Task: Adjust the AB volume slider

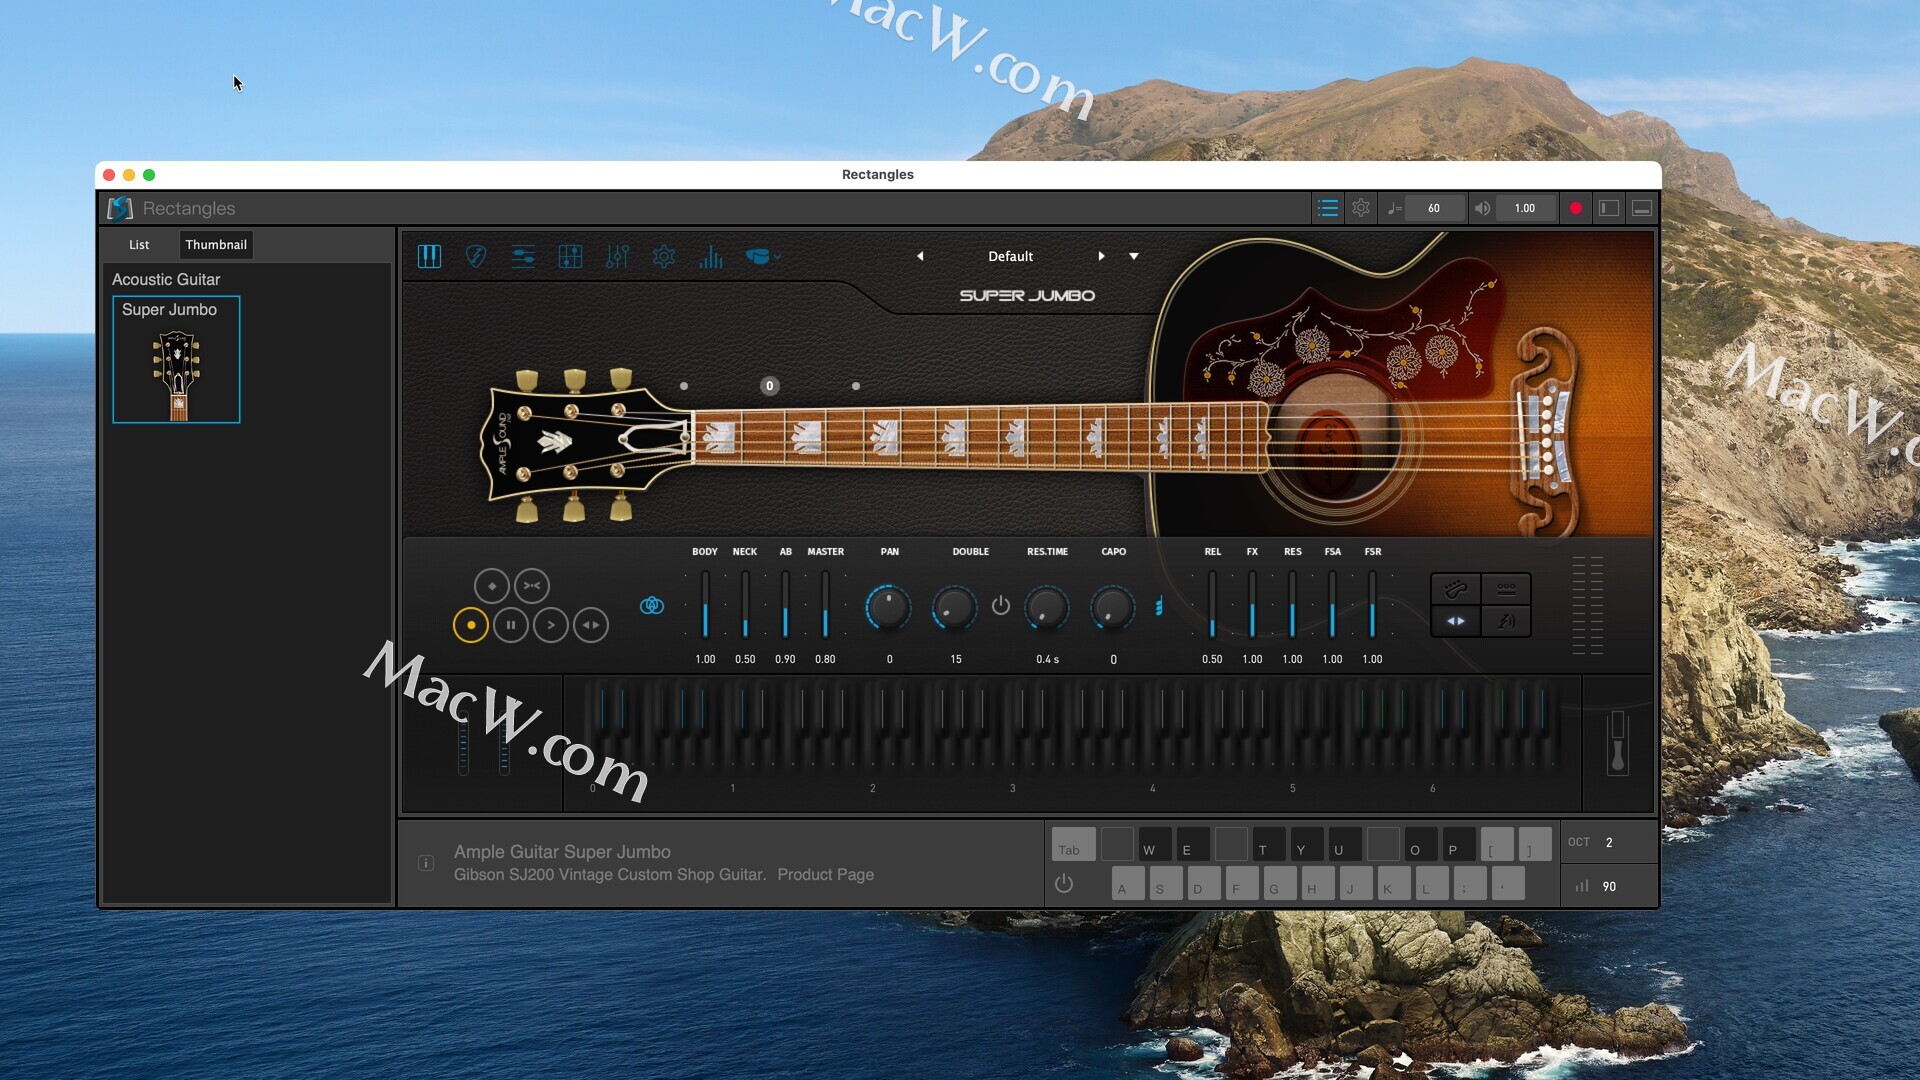Action: [x=785, y=605]
